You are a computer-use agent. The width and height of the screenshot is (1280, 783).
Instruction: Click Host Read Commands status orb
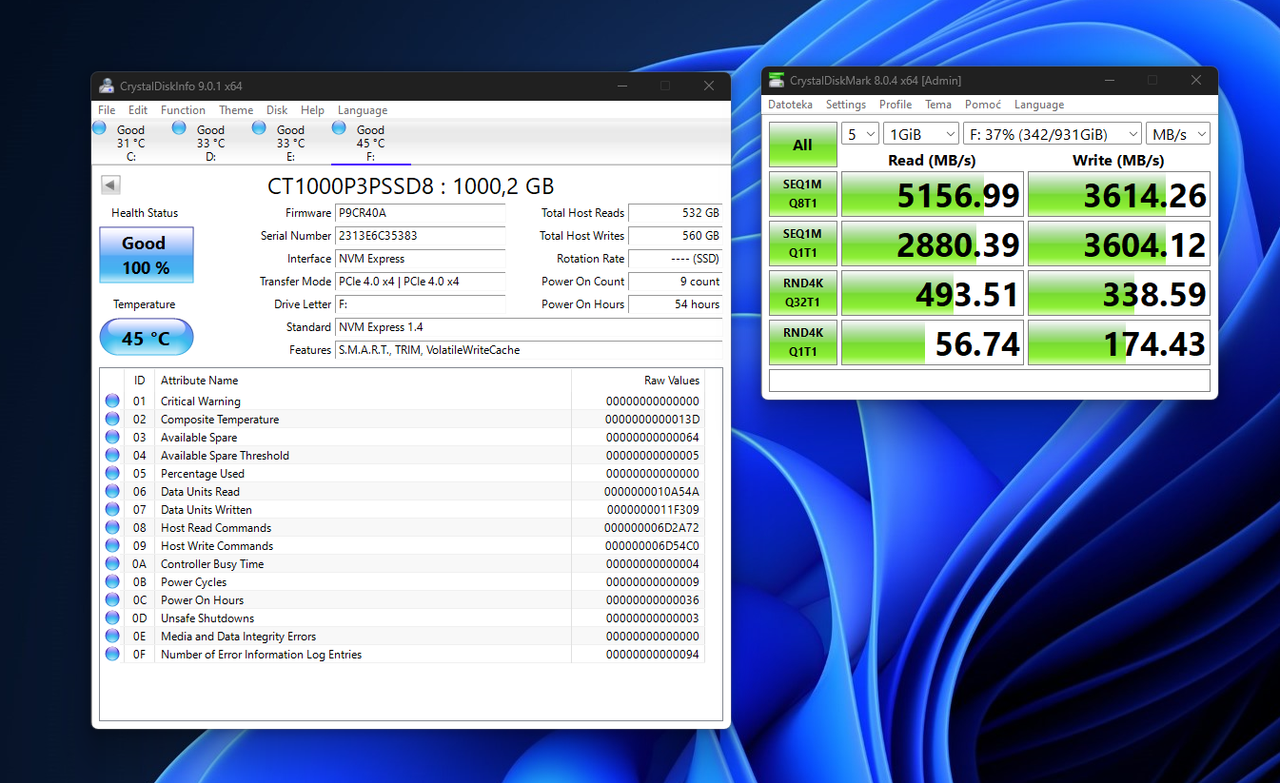point(112,527)
